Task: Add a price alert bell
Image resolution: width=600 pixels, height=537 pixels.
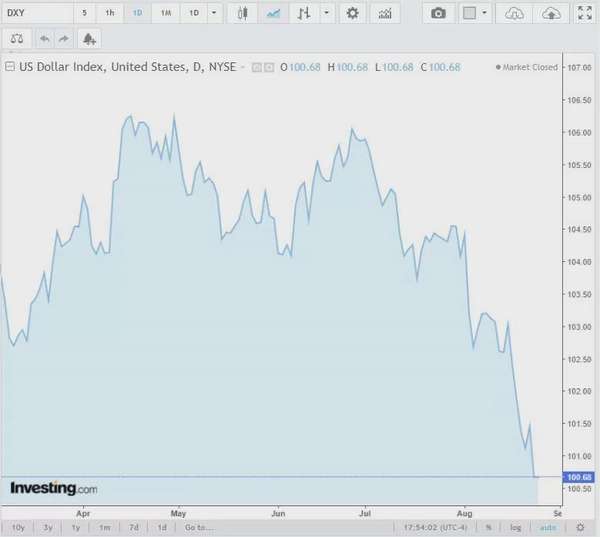Action: click(89, 39)
